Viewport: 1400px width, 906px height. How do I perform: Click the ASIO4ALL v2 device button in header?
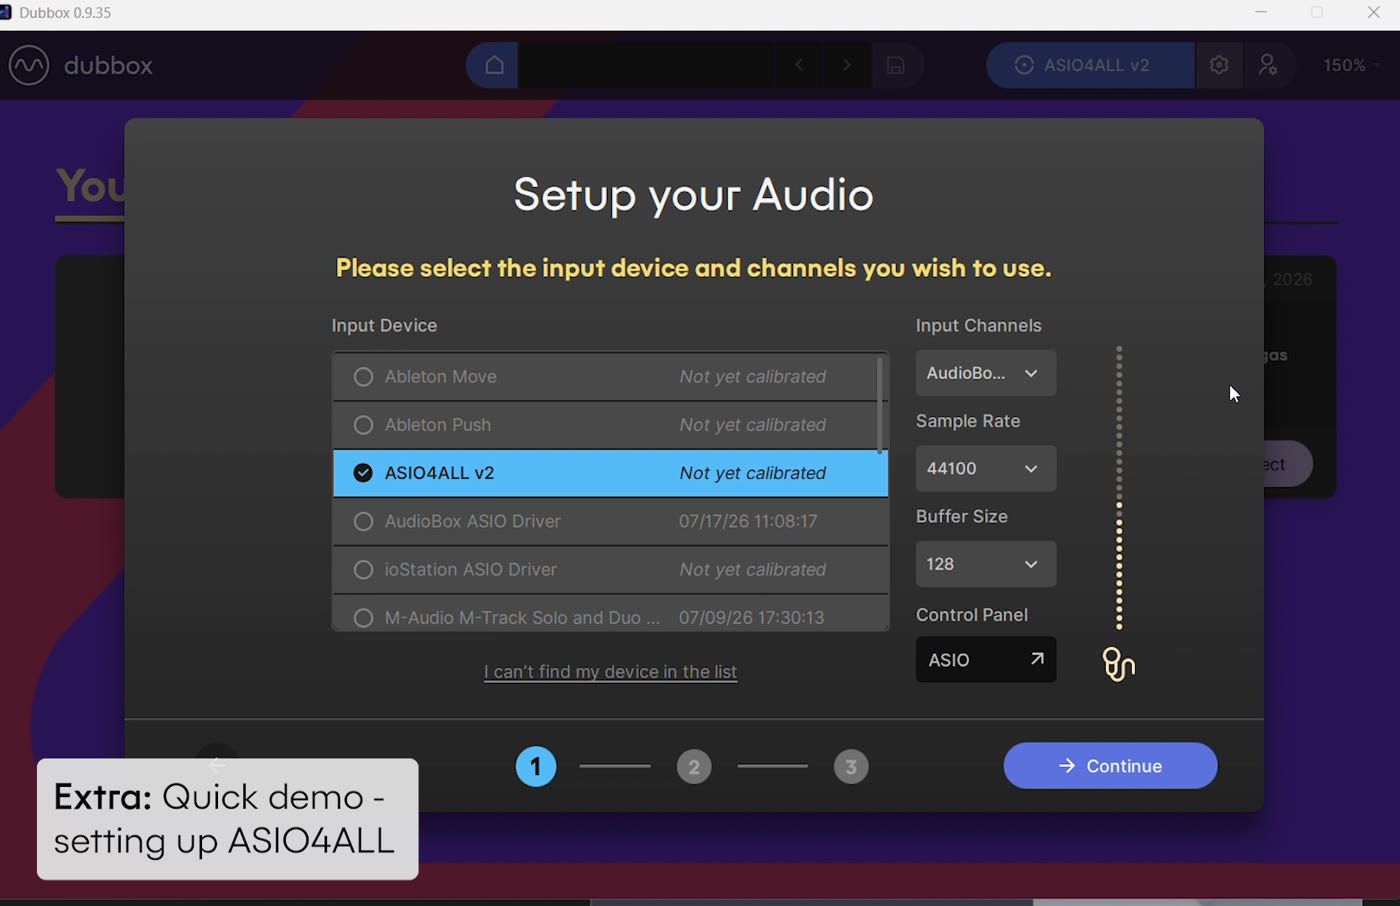pyautogui.click(x=1090, y=65)
